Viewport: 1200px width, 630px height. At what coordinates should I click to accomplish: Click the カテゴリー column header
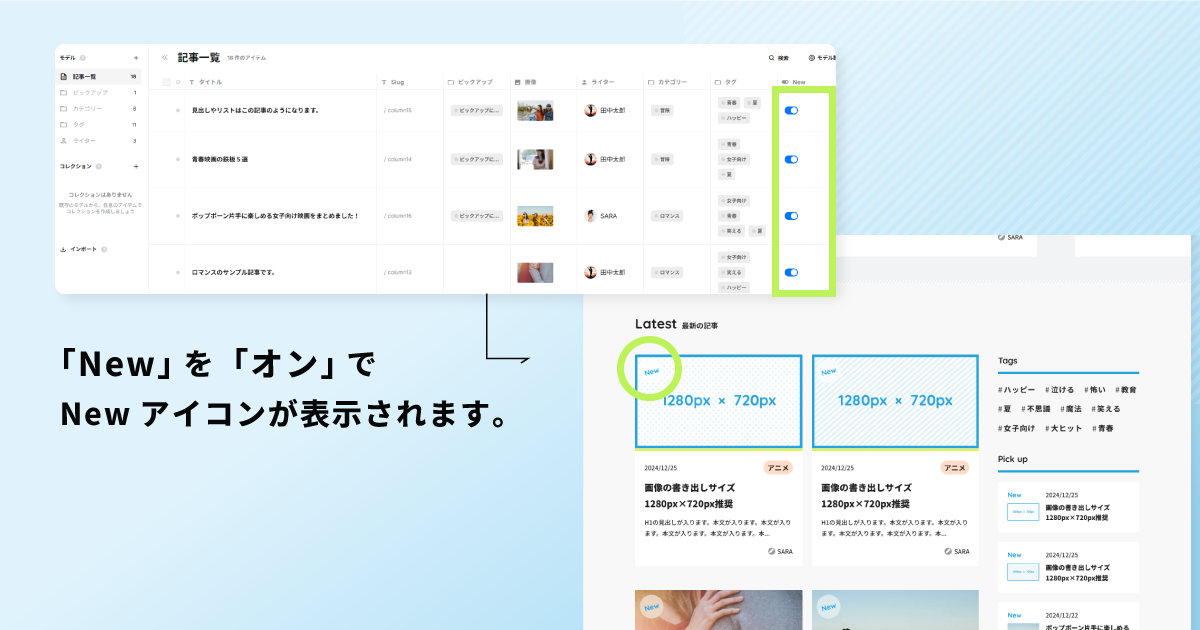point(667,82)
